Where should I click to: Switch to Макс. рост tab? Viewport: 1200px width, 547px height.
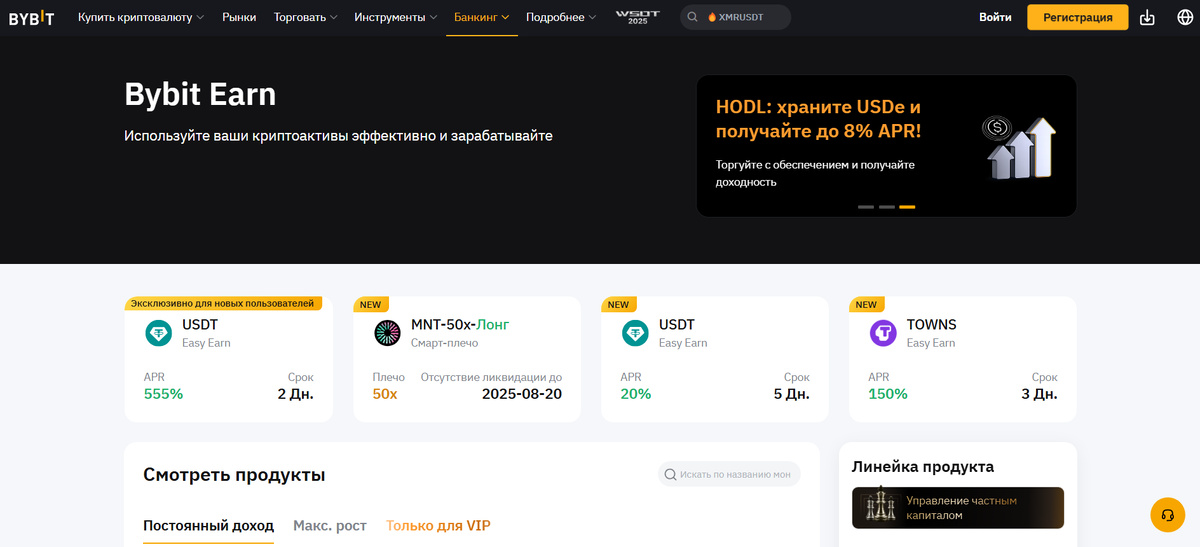(x=330, y=526)
